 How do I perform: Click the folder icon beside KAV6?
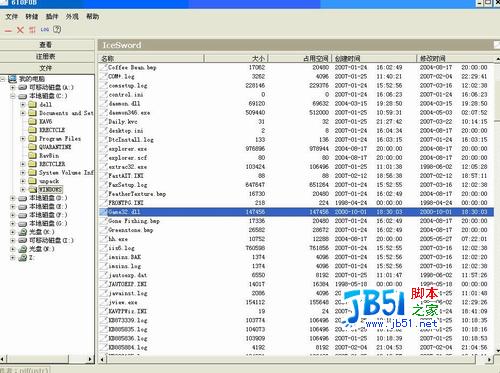tap(32, 121)
